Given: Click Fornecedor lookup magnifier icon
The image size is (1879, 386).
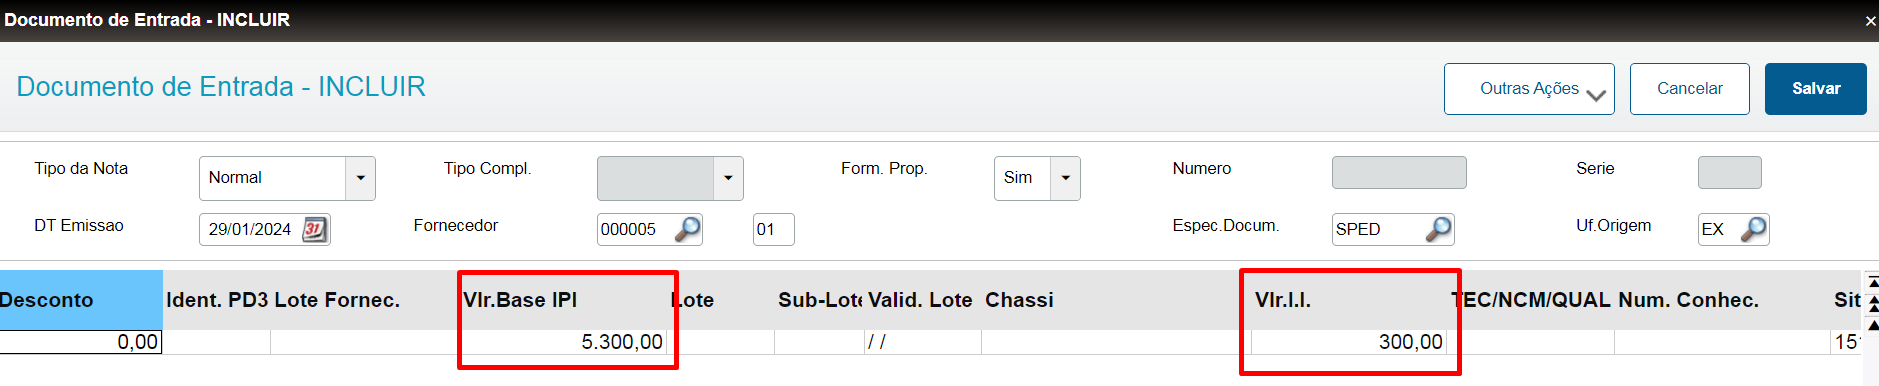Looking at the screenshot, I should (687, 229).
